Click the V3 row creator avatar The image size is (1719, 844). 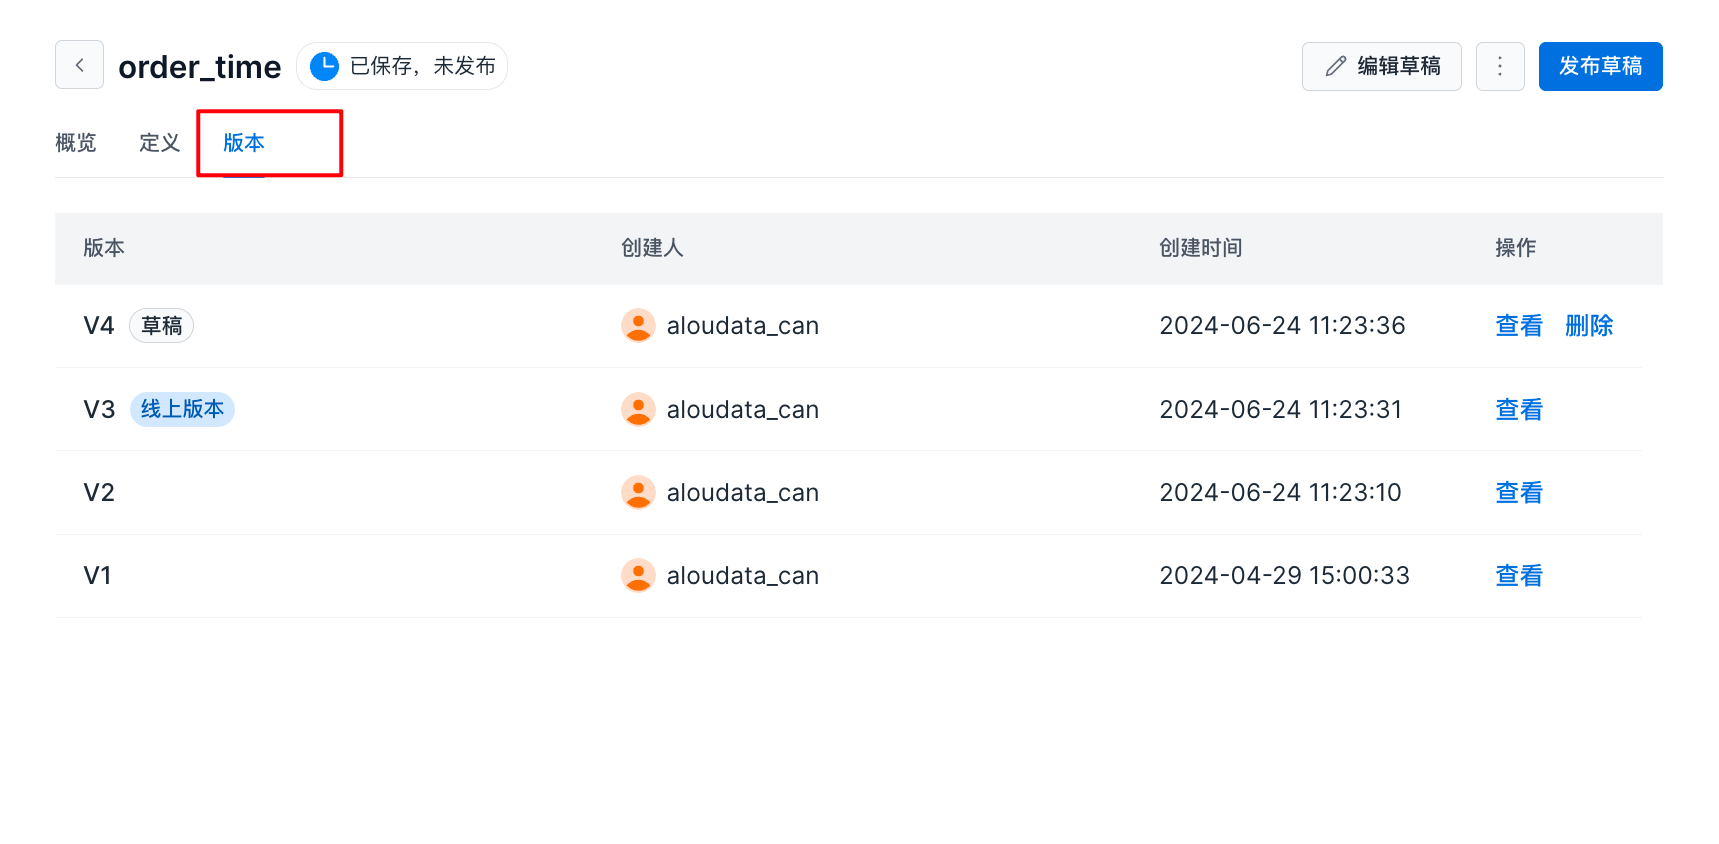[638, 409]
